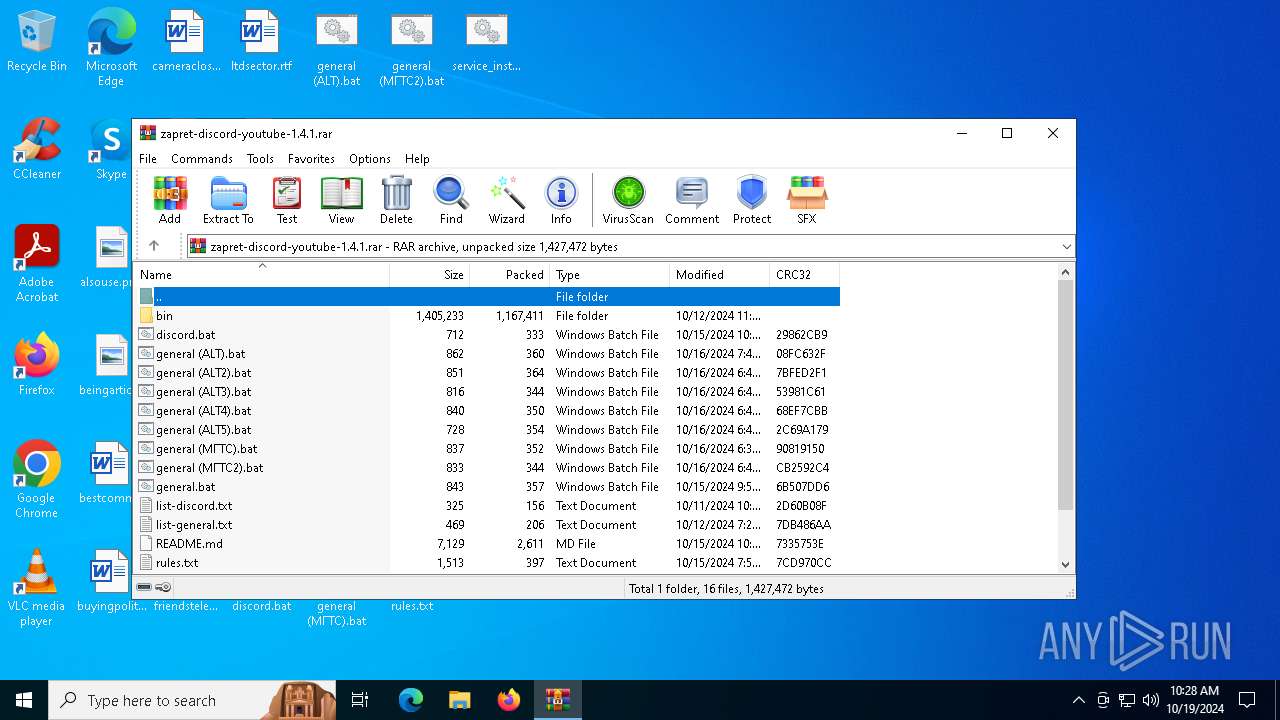This screenshot has width=1280, height=720.
Task: Sort by the Packed column header
Action: (510, 274)
